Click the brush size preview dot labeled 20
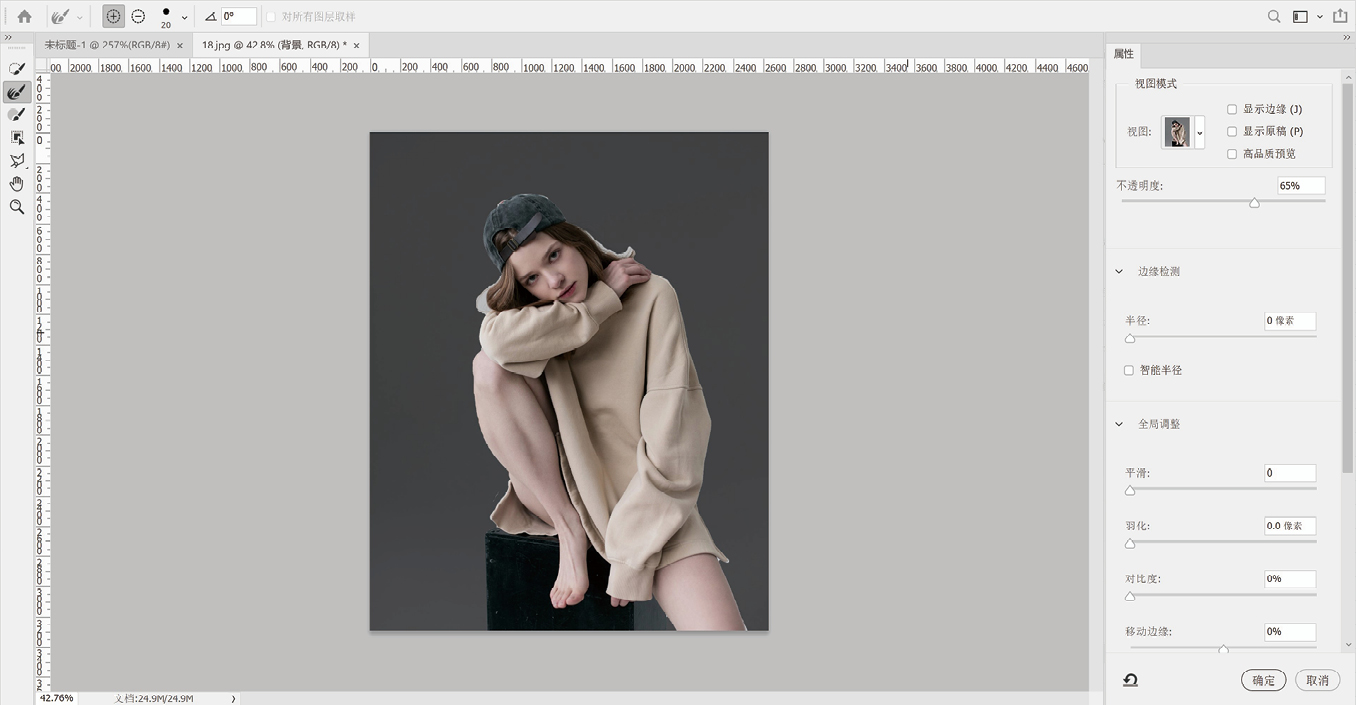 coord(166,13)
